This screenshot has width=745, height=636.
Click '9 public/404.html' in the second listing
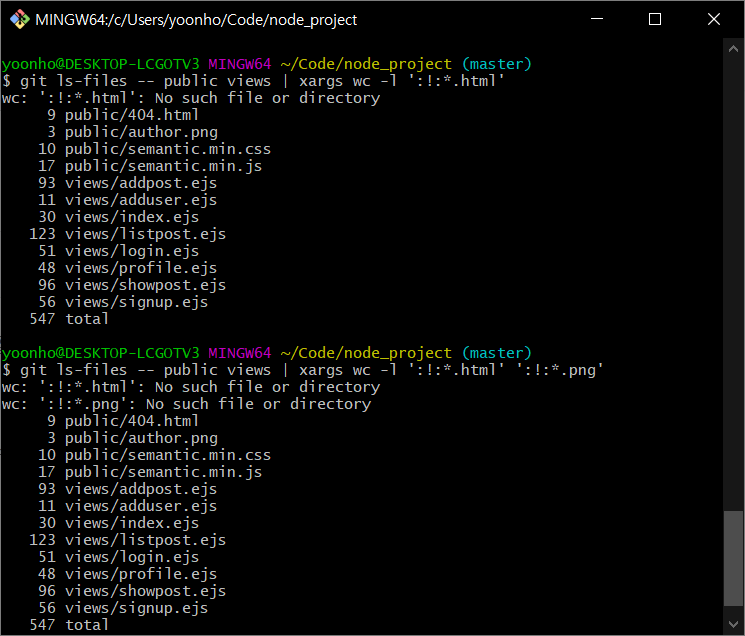[123, 421]
